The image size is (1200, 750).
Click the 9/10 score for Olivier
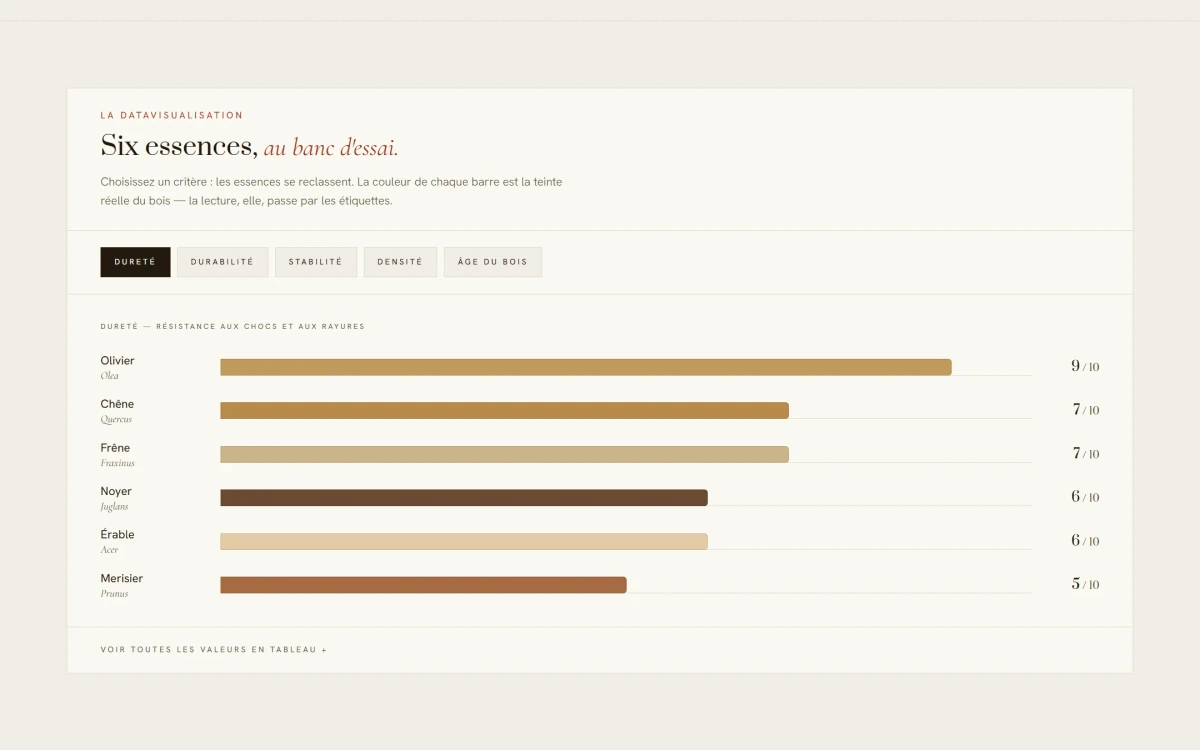point(1085,367)
